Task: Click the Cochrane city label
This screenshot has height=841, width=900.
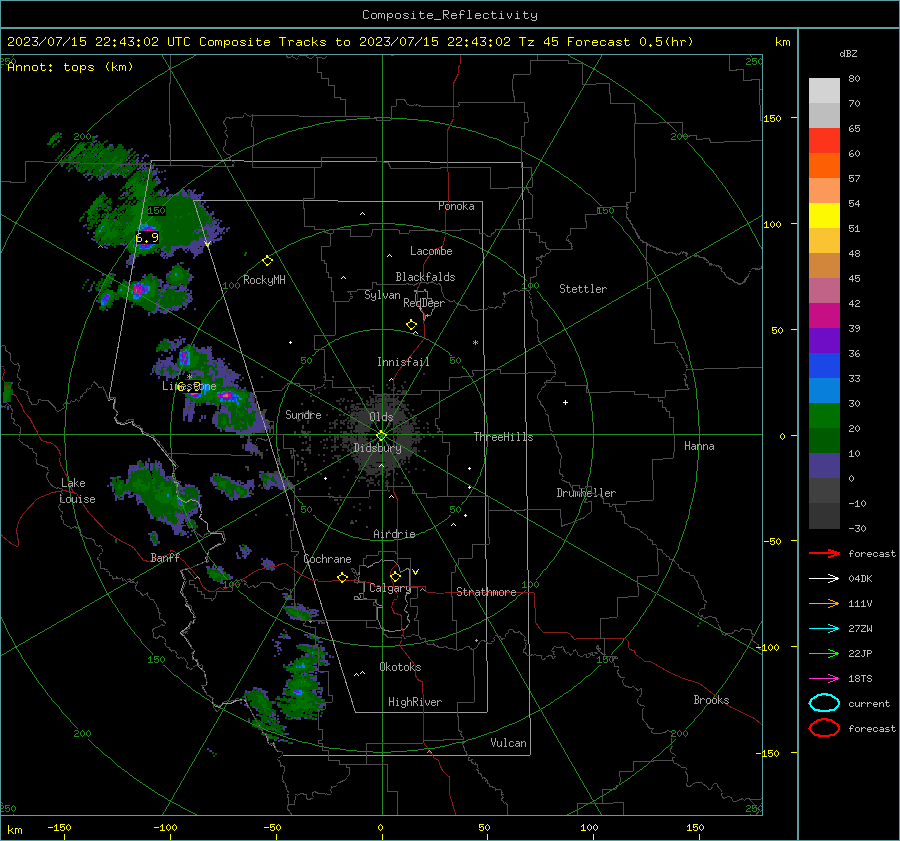Action: (327, 559)
